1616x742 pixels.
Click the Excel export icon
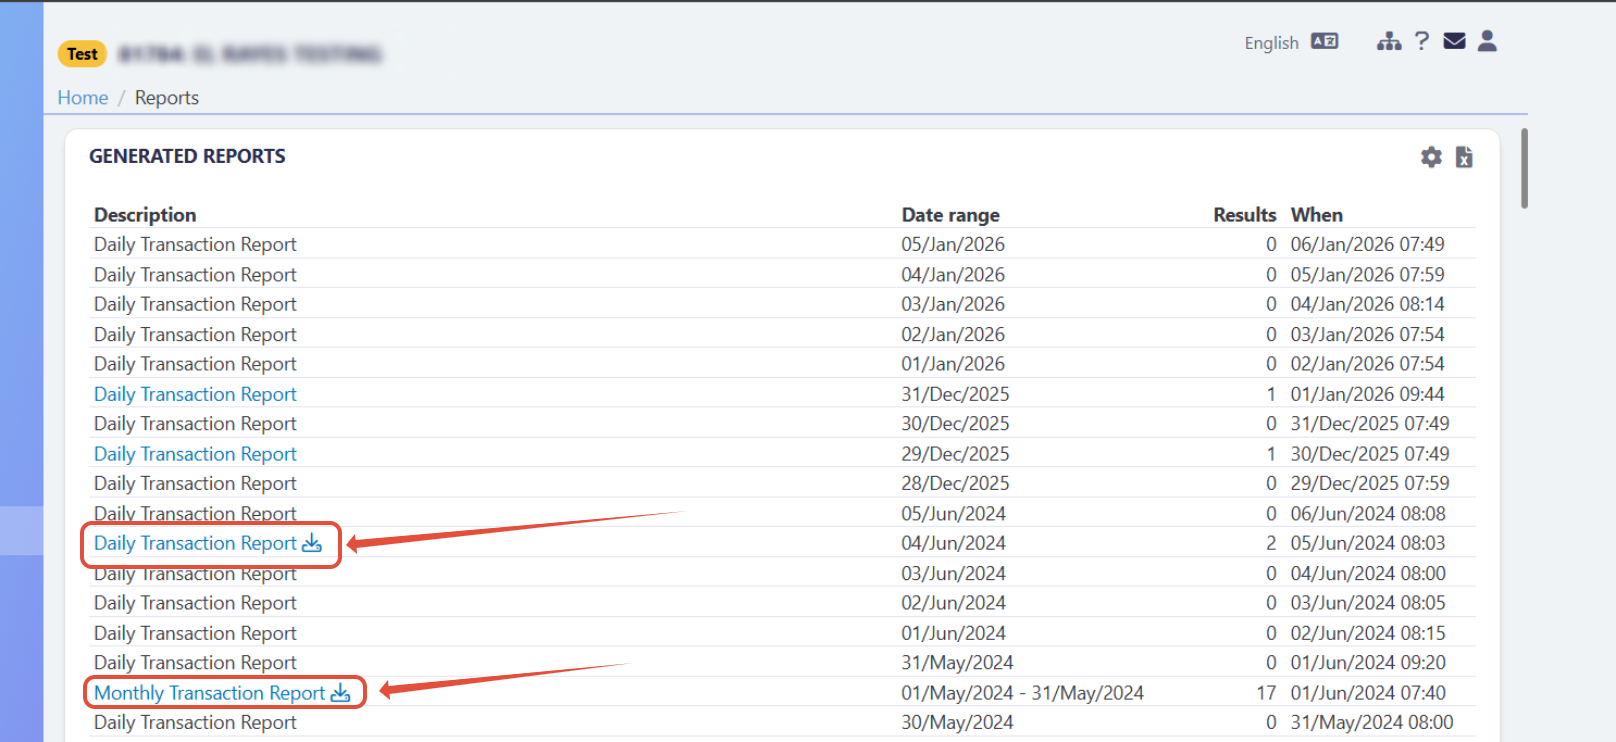click(x=1464, y=157)
